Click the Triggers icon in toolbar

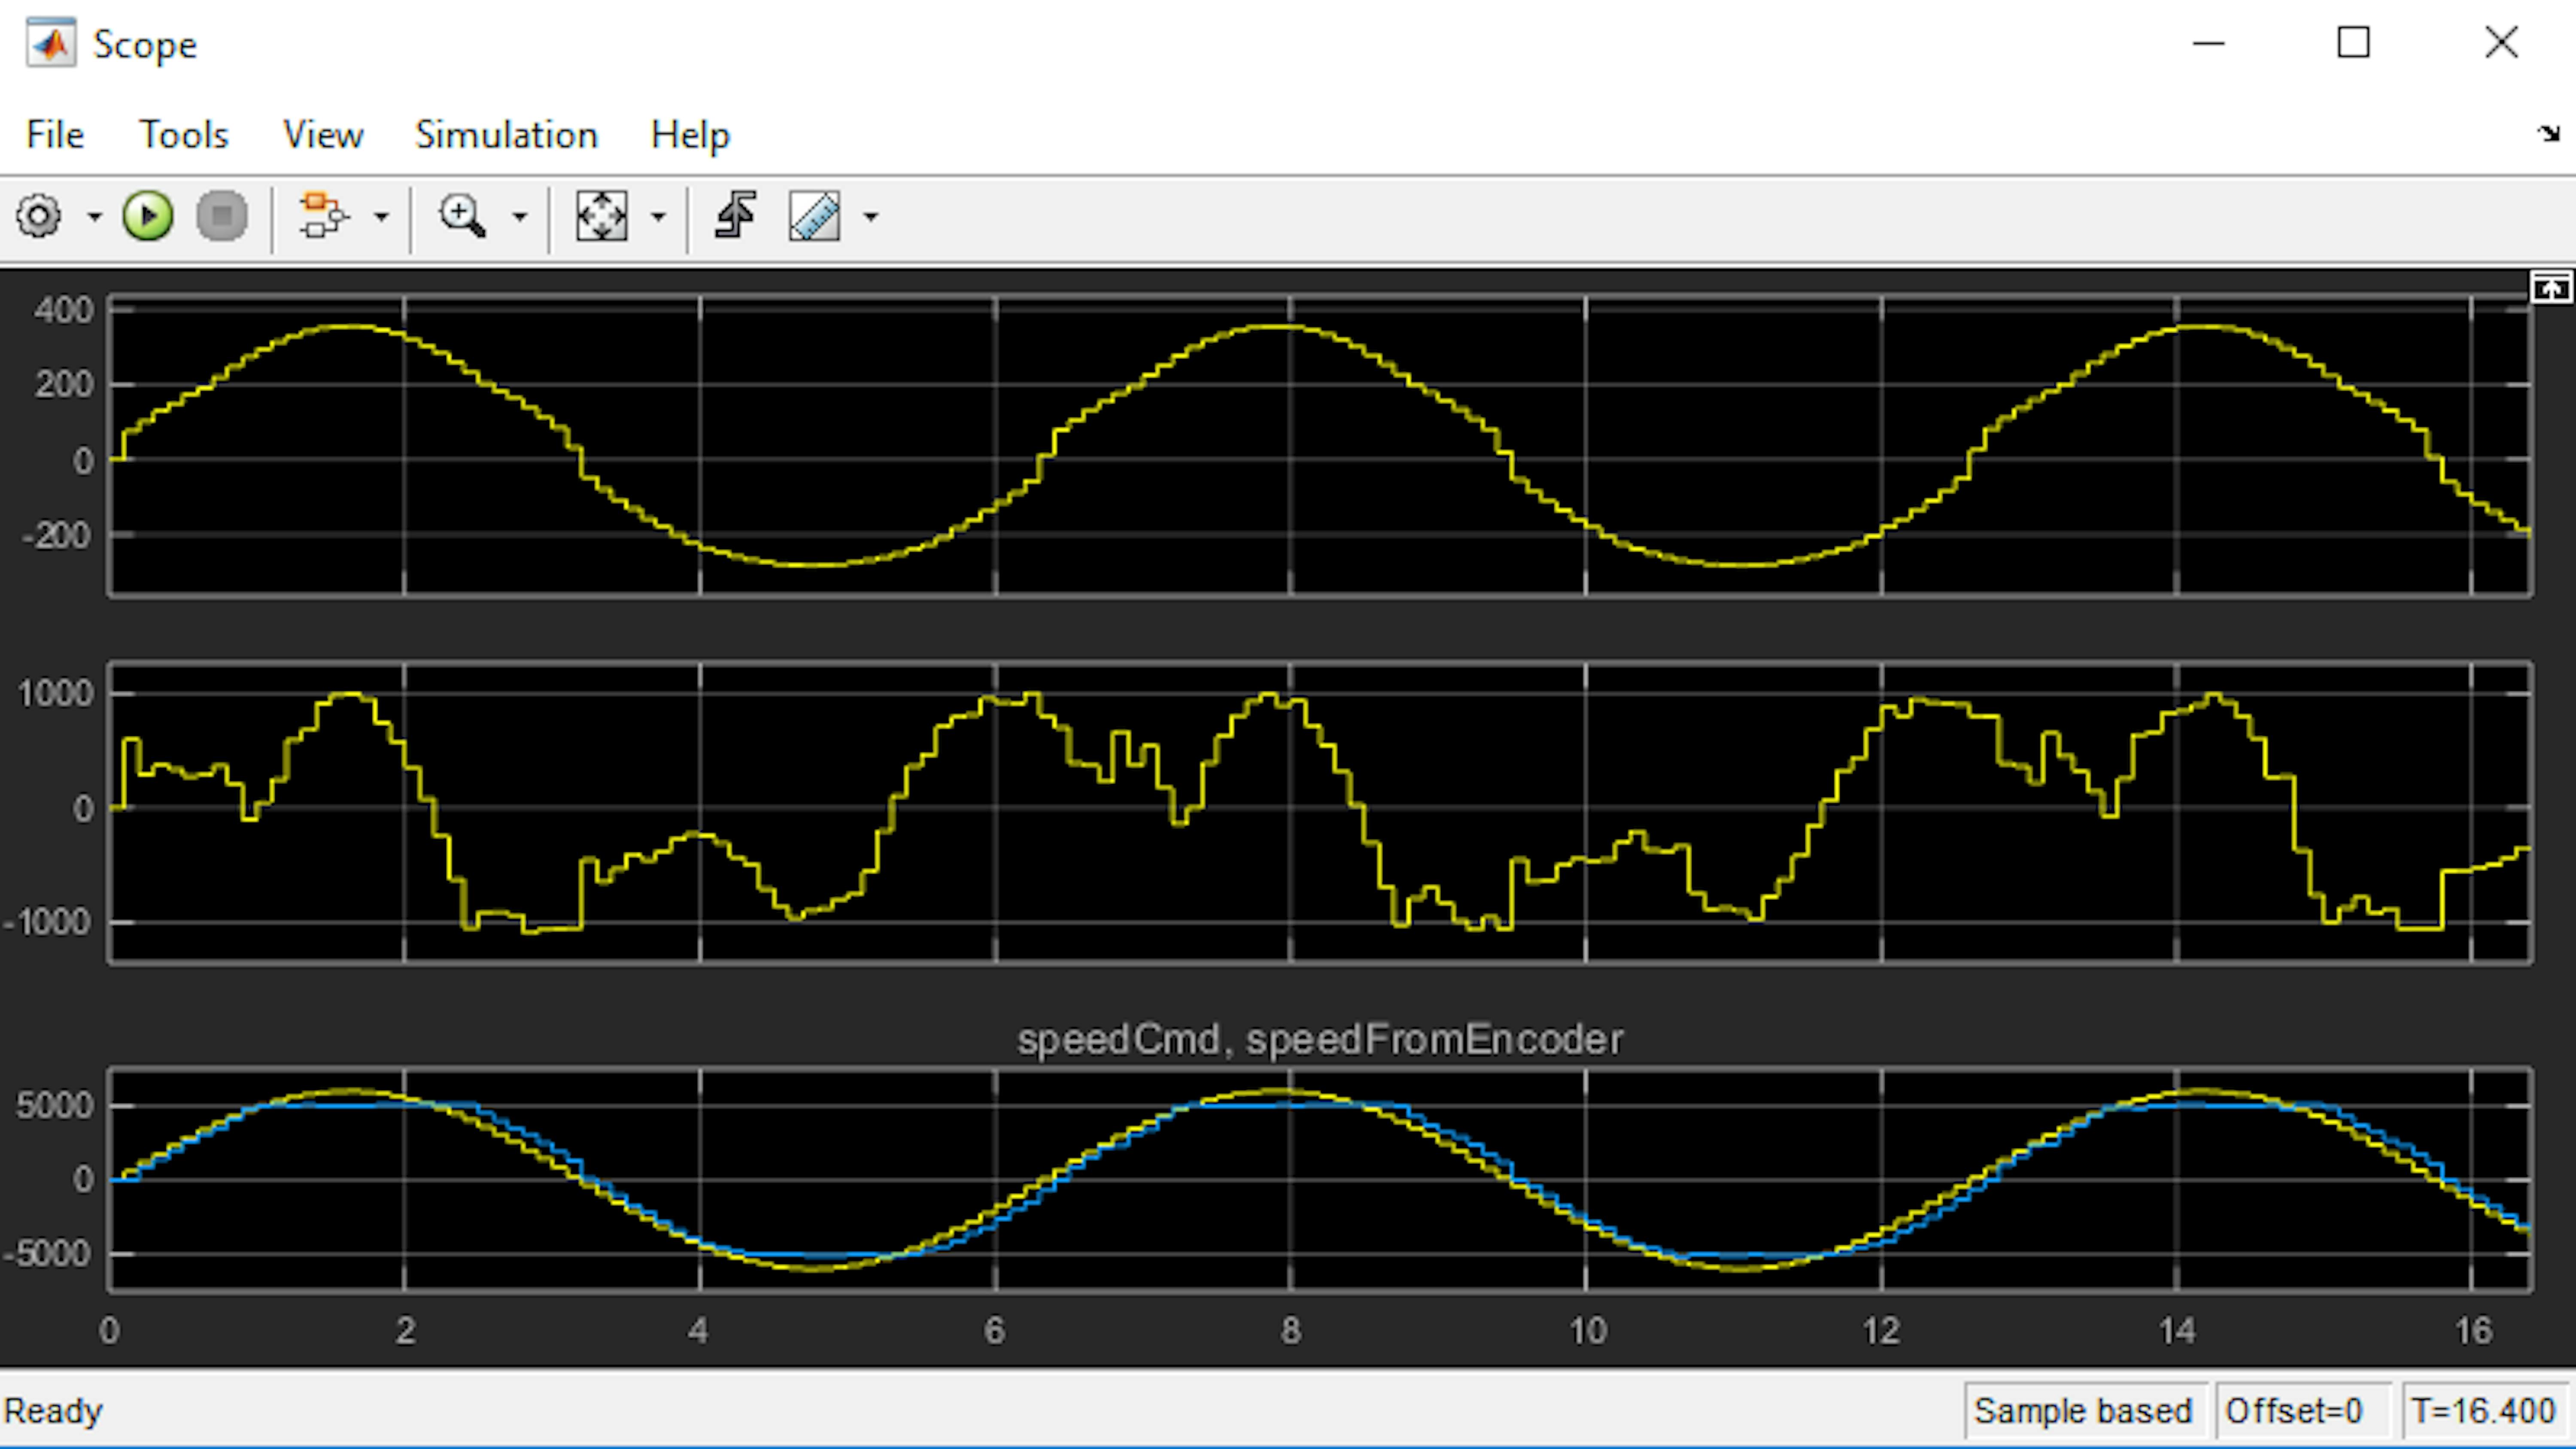736,216
